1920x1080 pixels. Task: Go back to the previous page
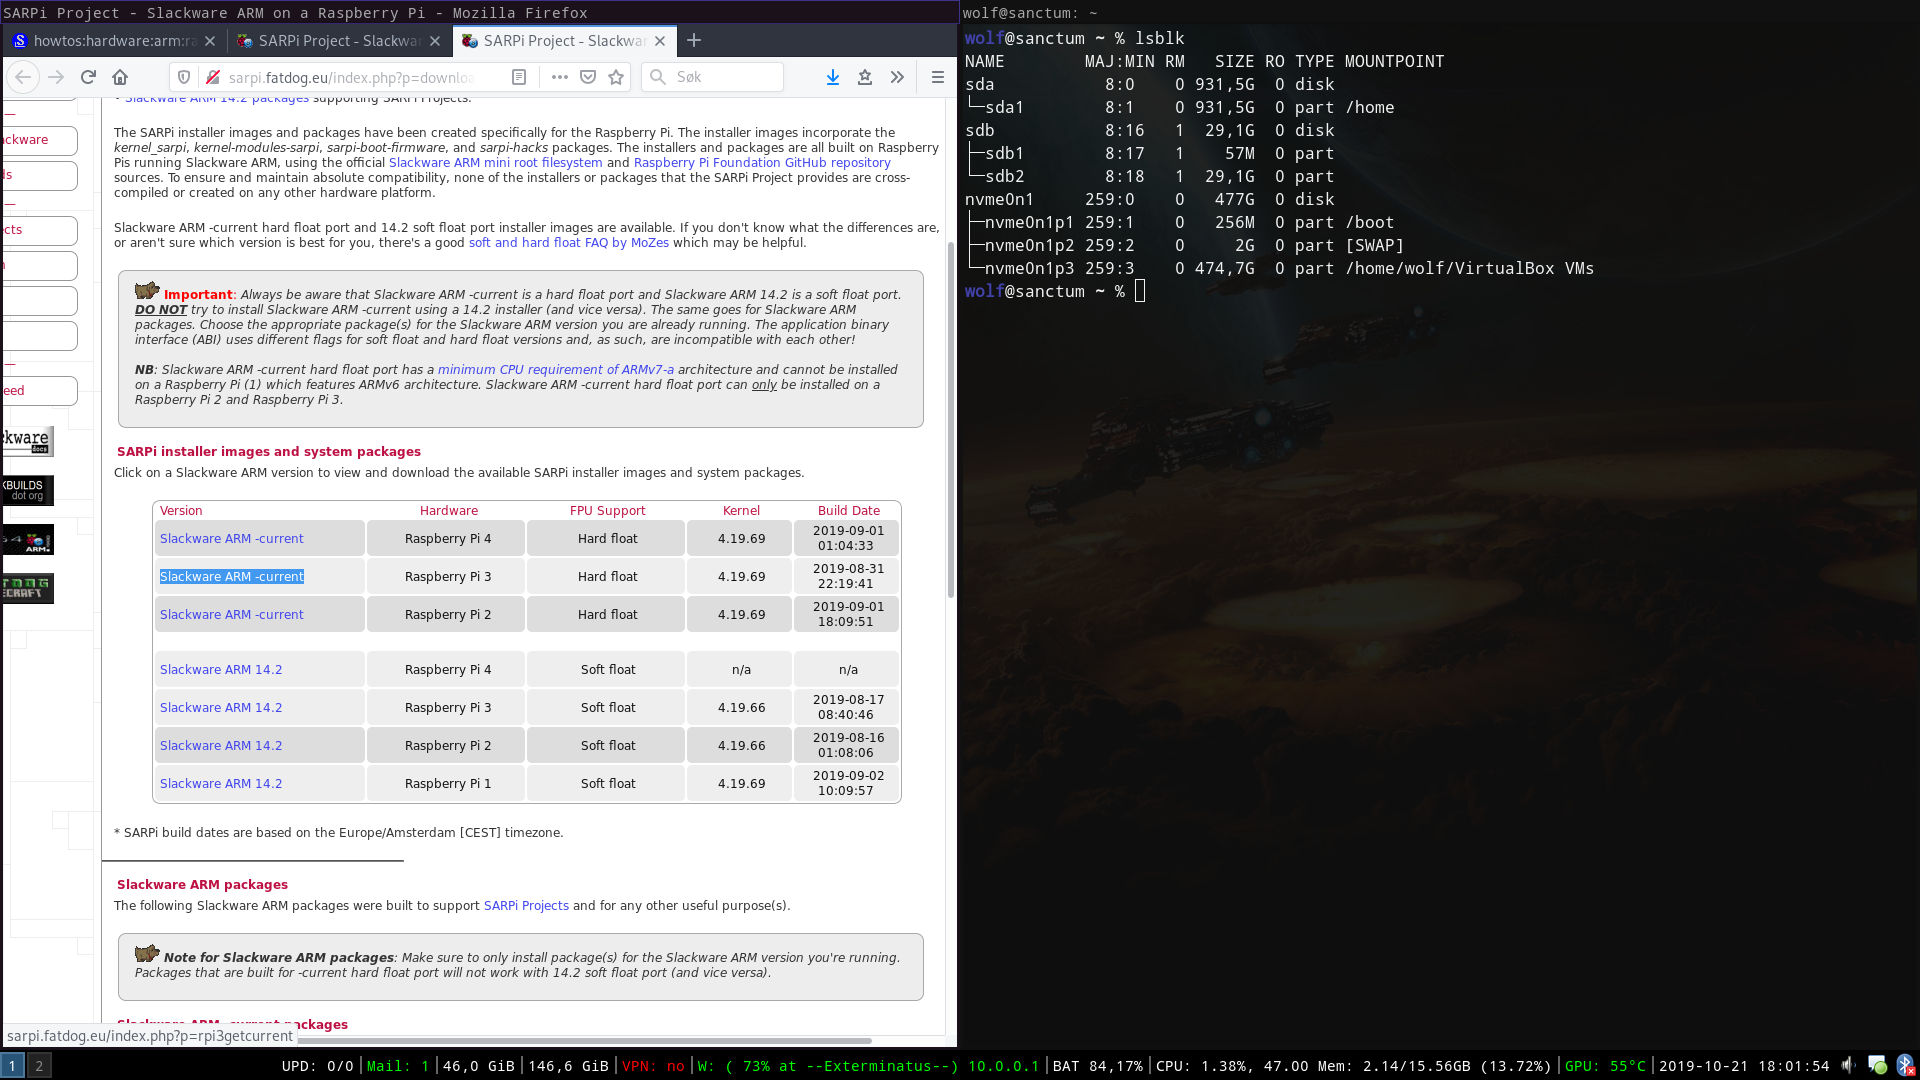pos(23,77)
